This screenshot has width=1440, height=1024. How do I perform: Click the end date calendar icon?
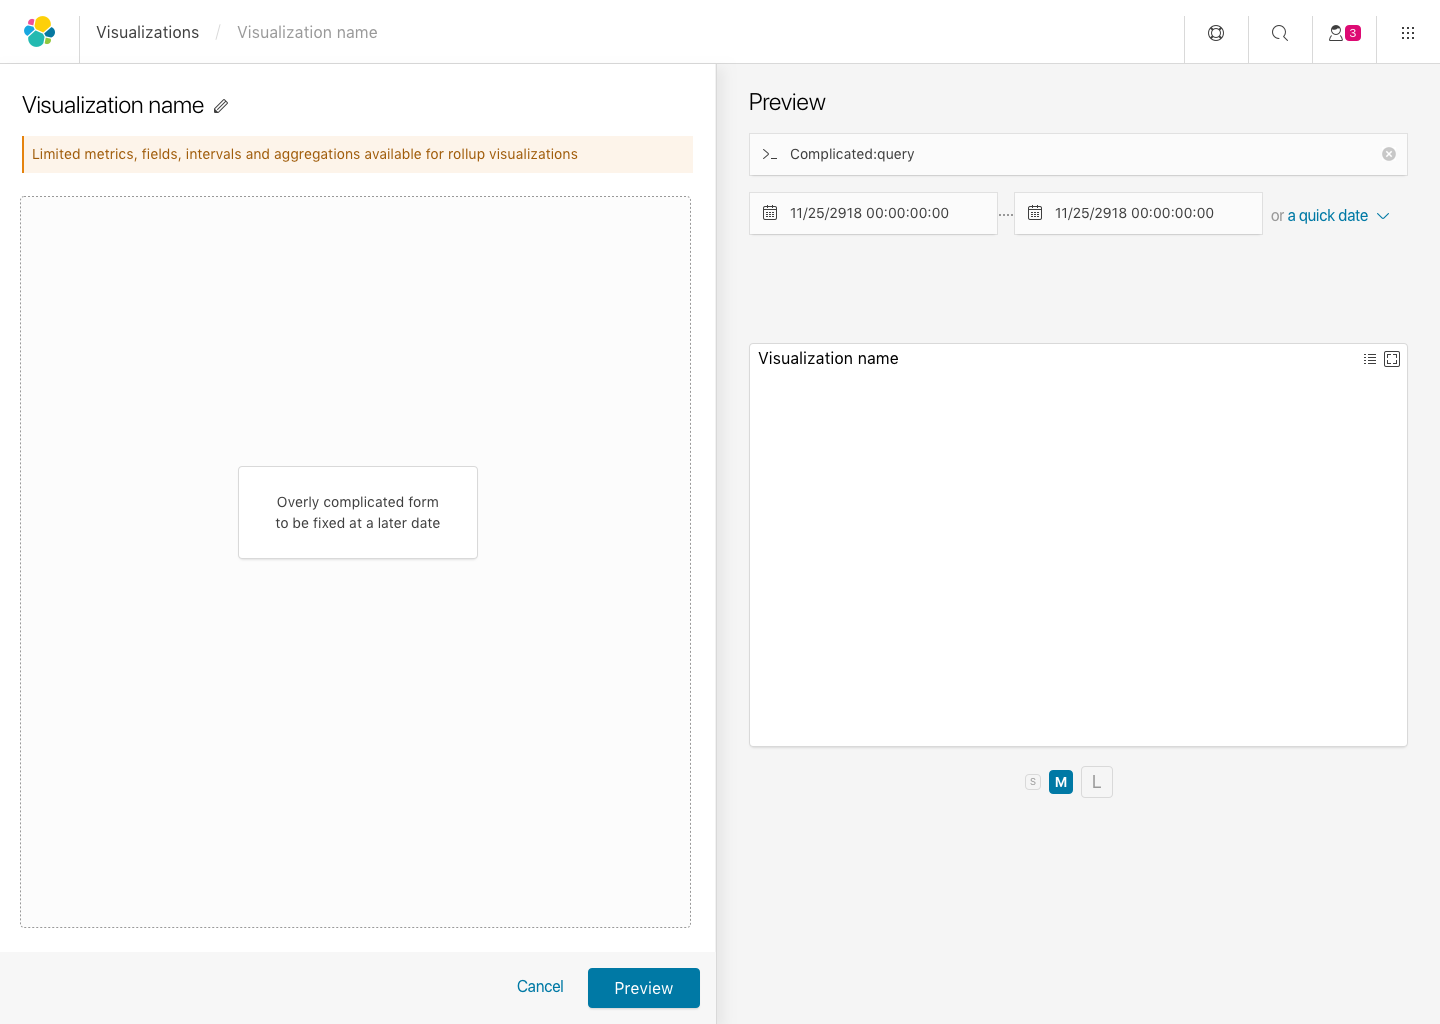tap(1035, 213)
